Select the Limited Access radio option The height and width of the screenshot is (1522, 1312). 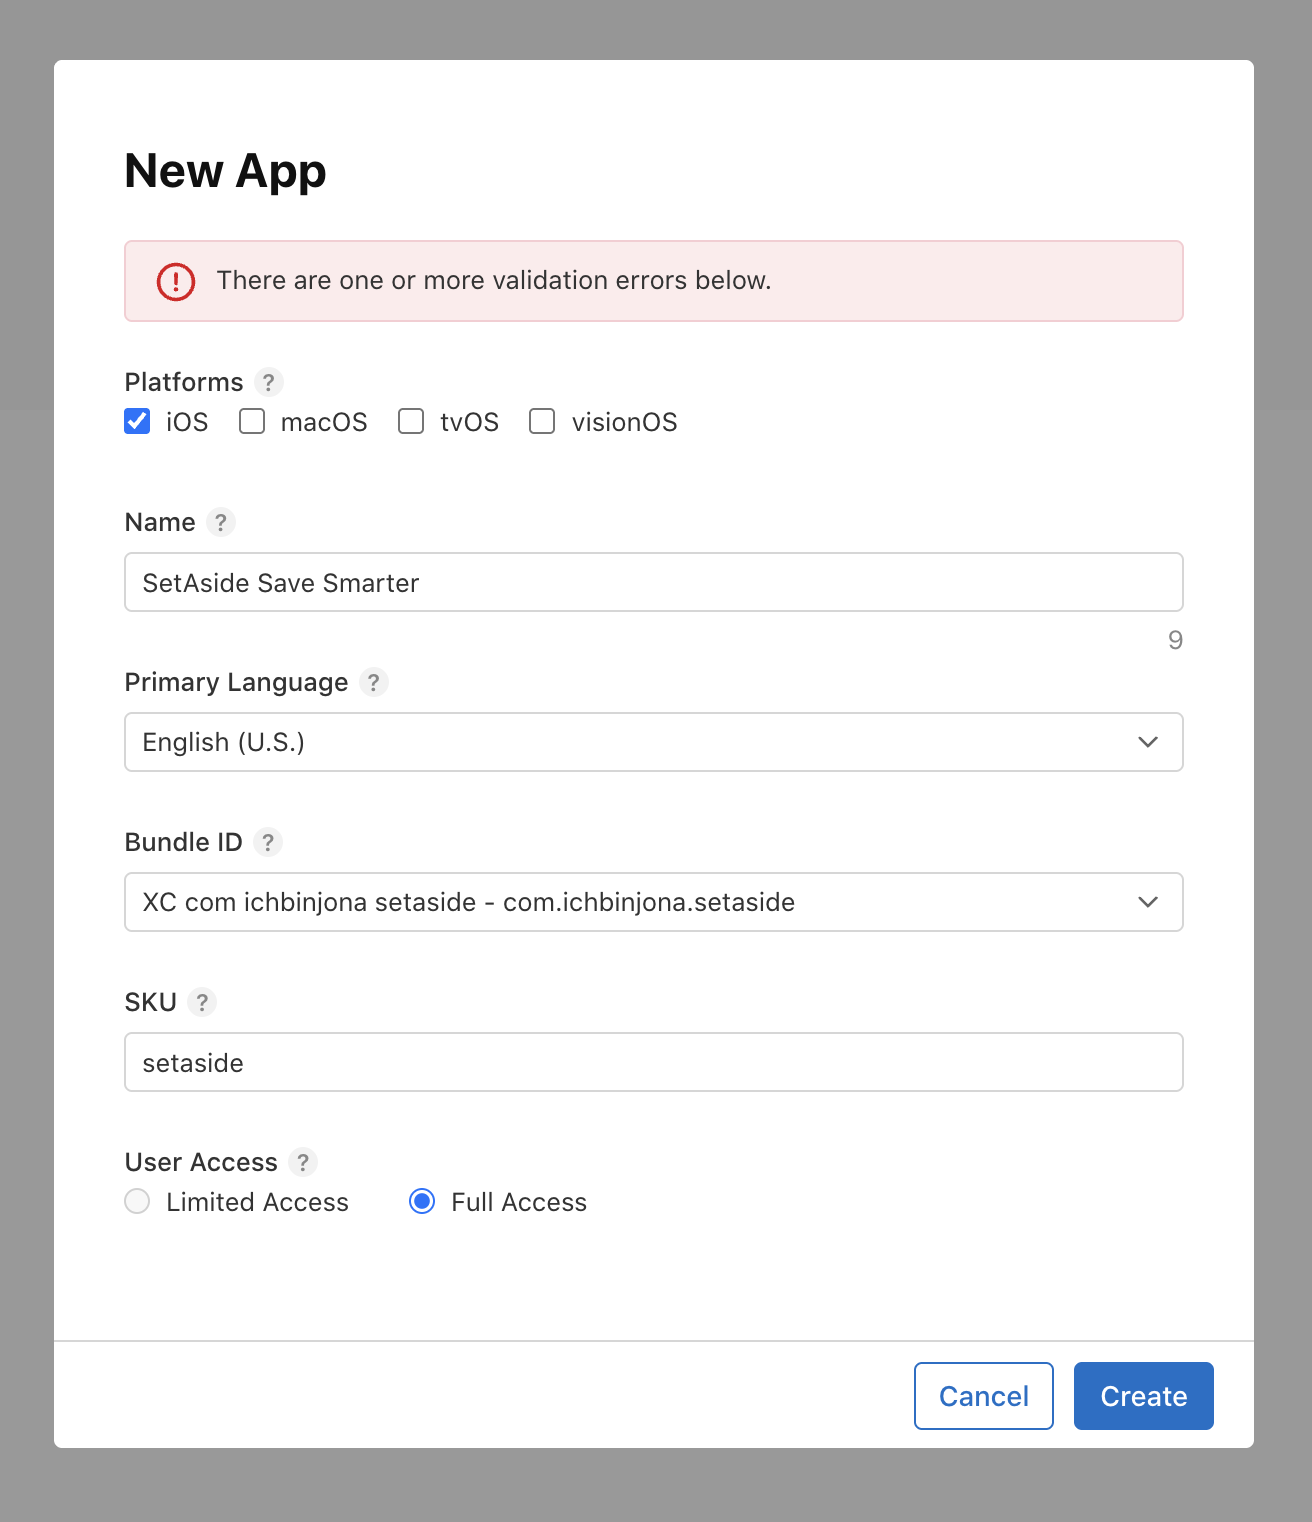[x=138, y=1201]
